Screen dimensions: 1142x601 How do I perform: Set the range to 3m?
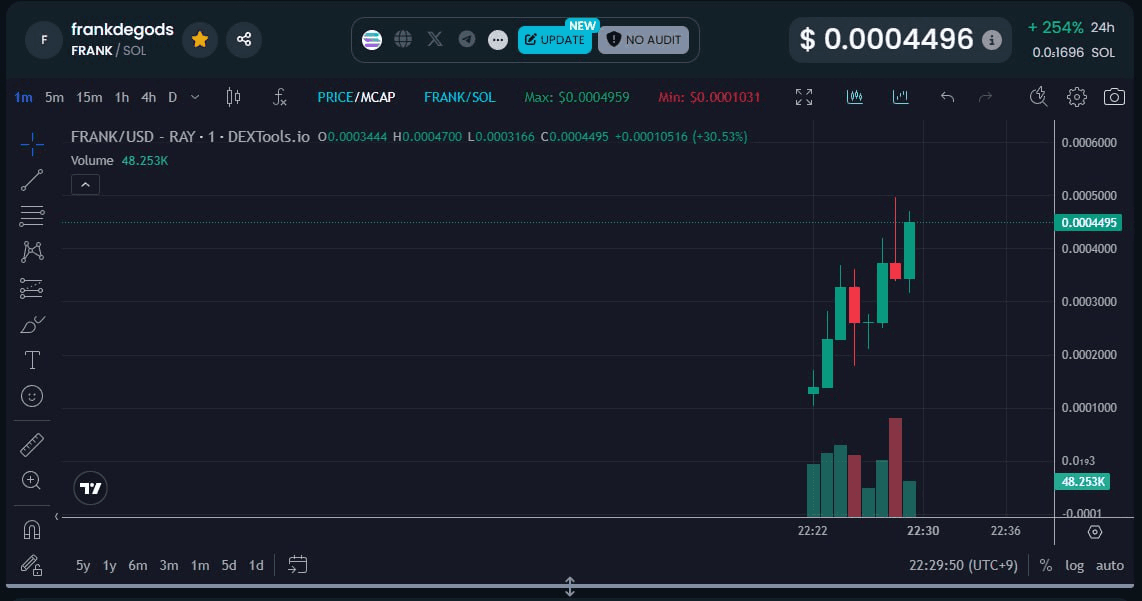point(169,565)
